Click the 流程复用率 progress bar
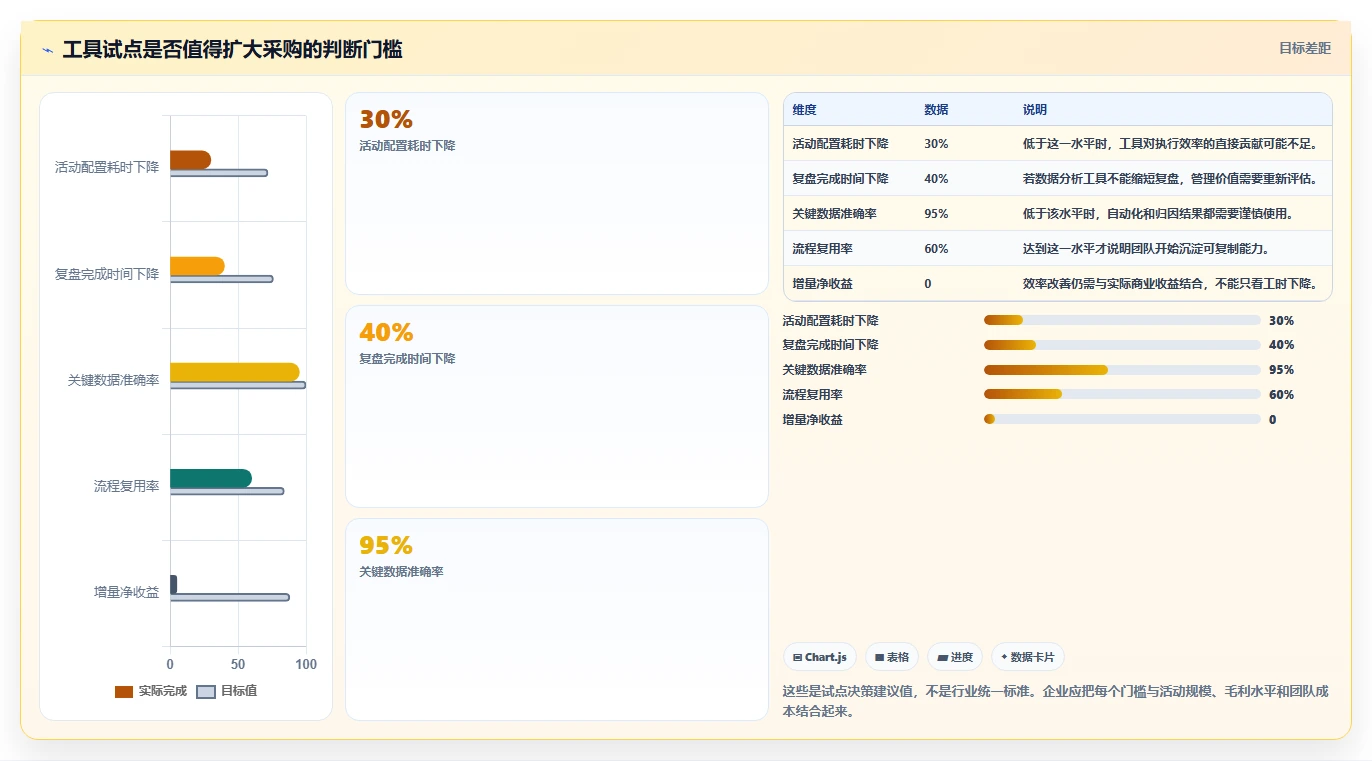1372x761 pixels. [1122, 394]
